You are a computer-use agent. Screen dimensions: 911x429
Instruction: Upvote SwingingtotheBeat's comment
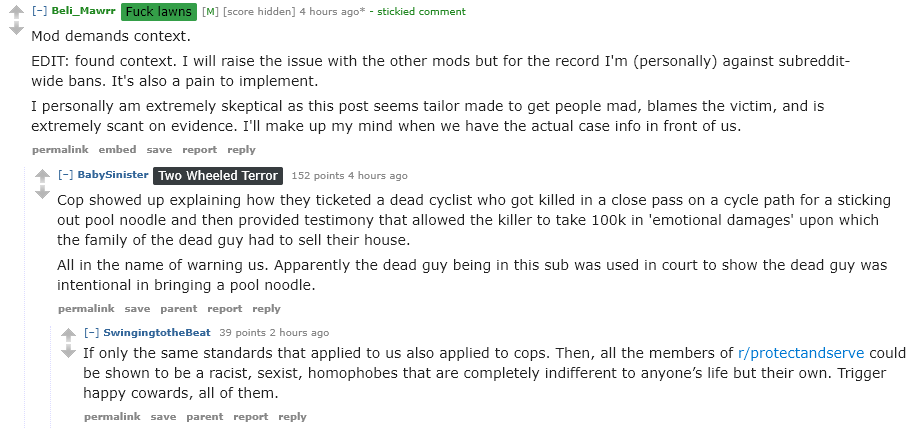tap(69, 334)
